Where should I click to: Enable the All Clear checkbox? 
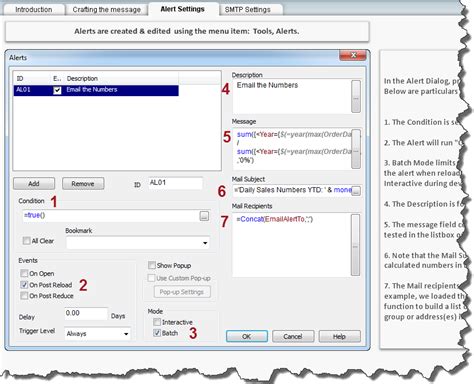(x=26, y=241)
